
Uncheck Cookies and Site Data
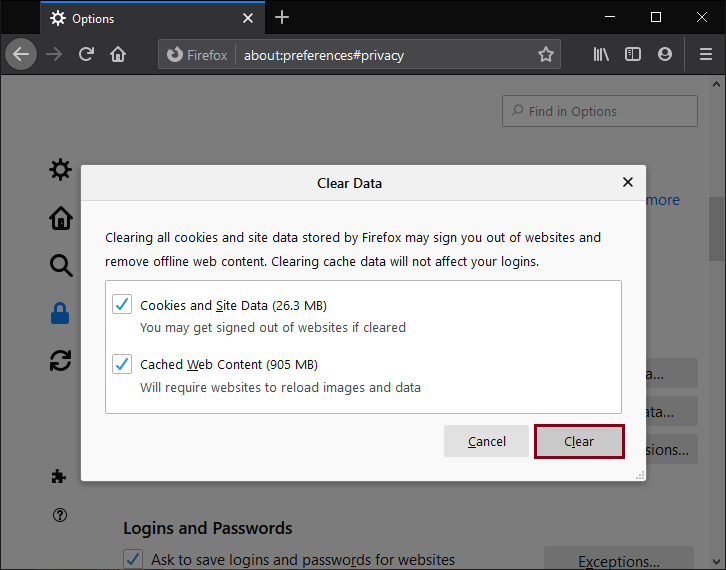[x=122, y=304]
